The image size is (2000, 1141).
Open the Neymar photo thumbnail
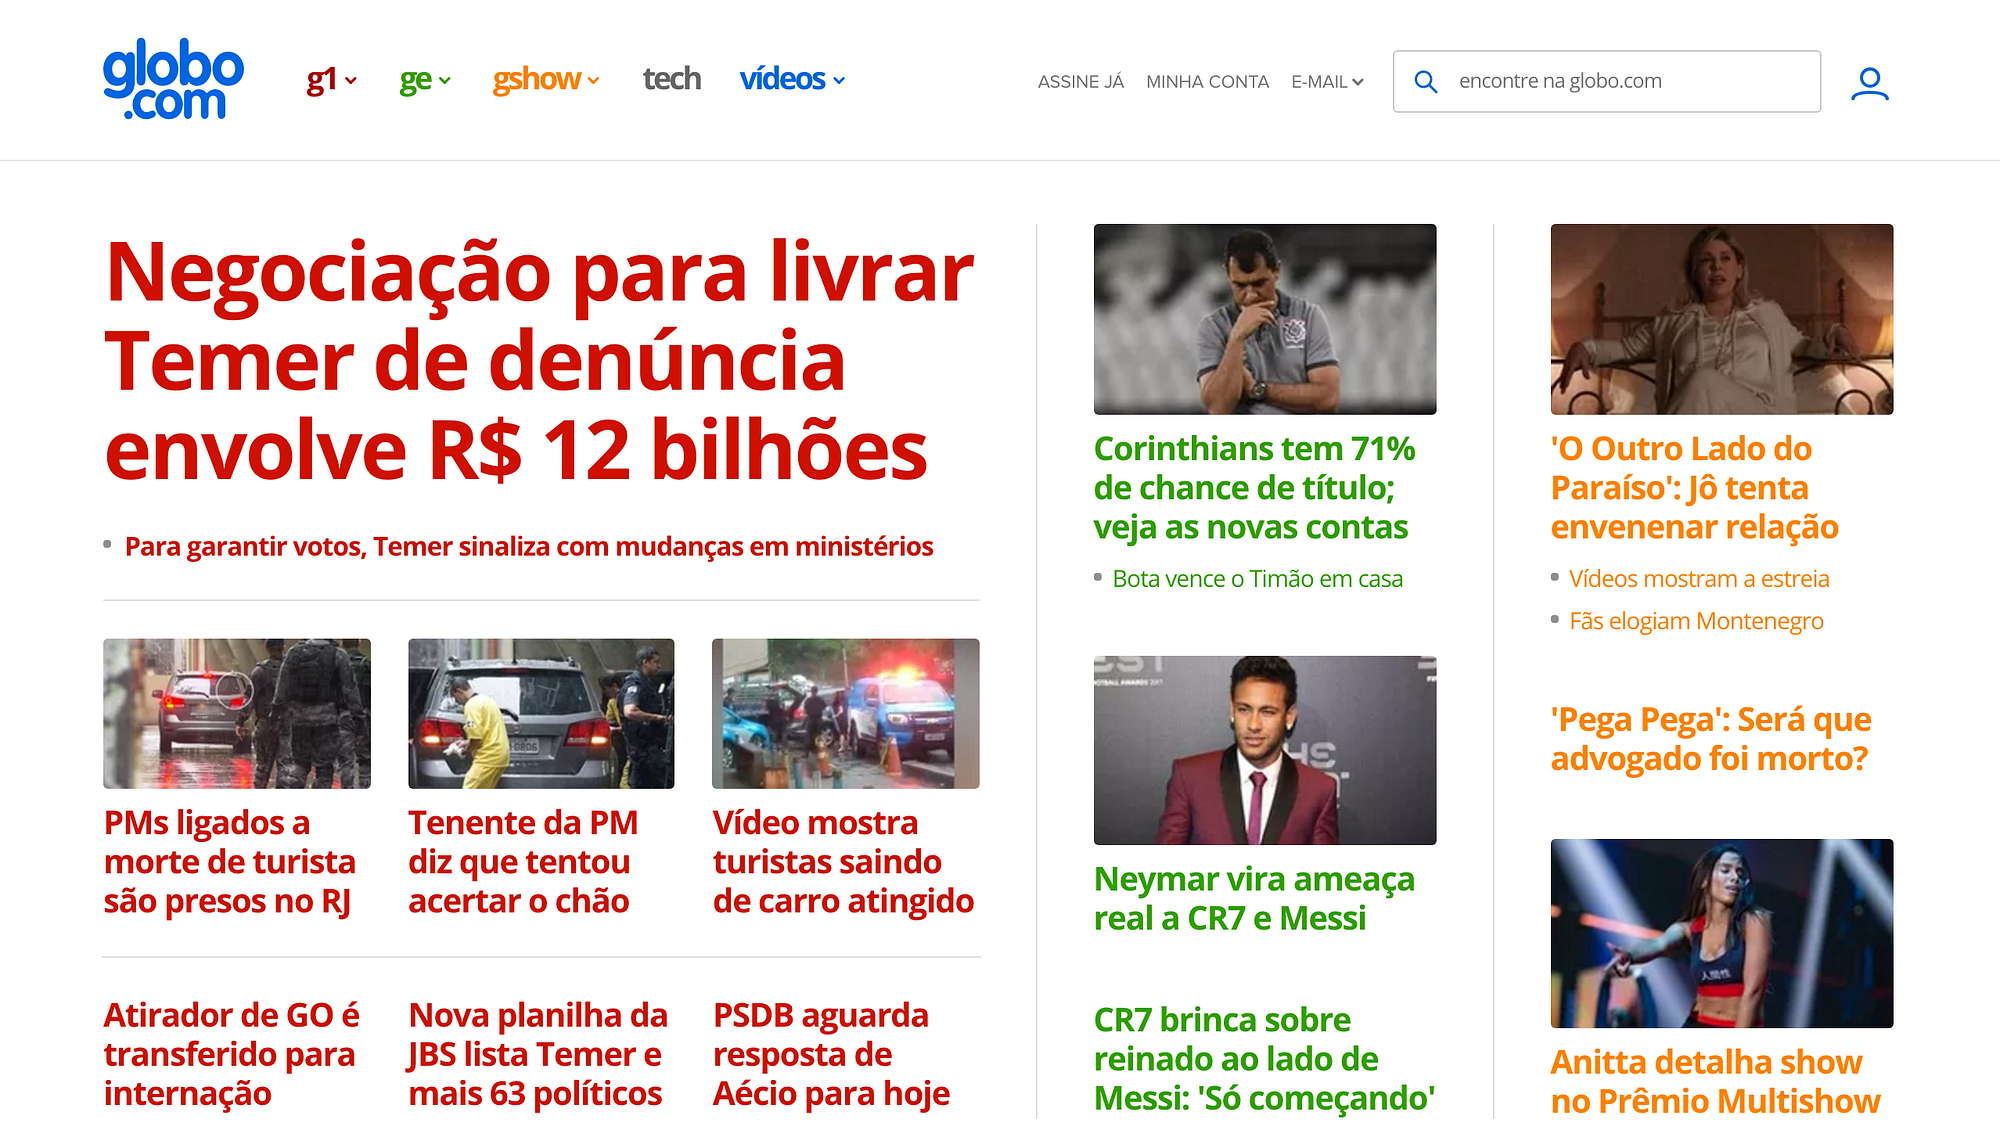(x=1265, y=750)
